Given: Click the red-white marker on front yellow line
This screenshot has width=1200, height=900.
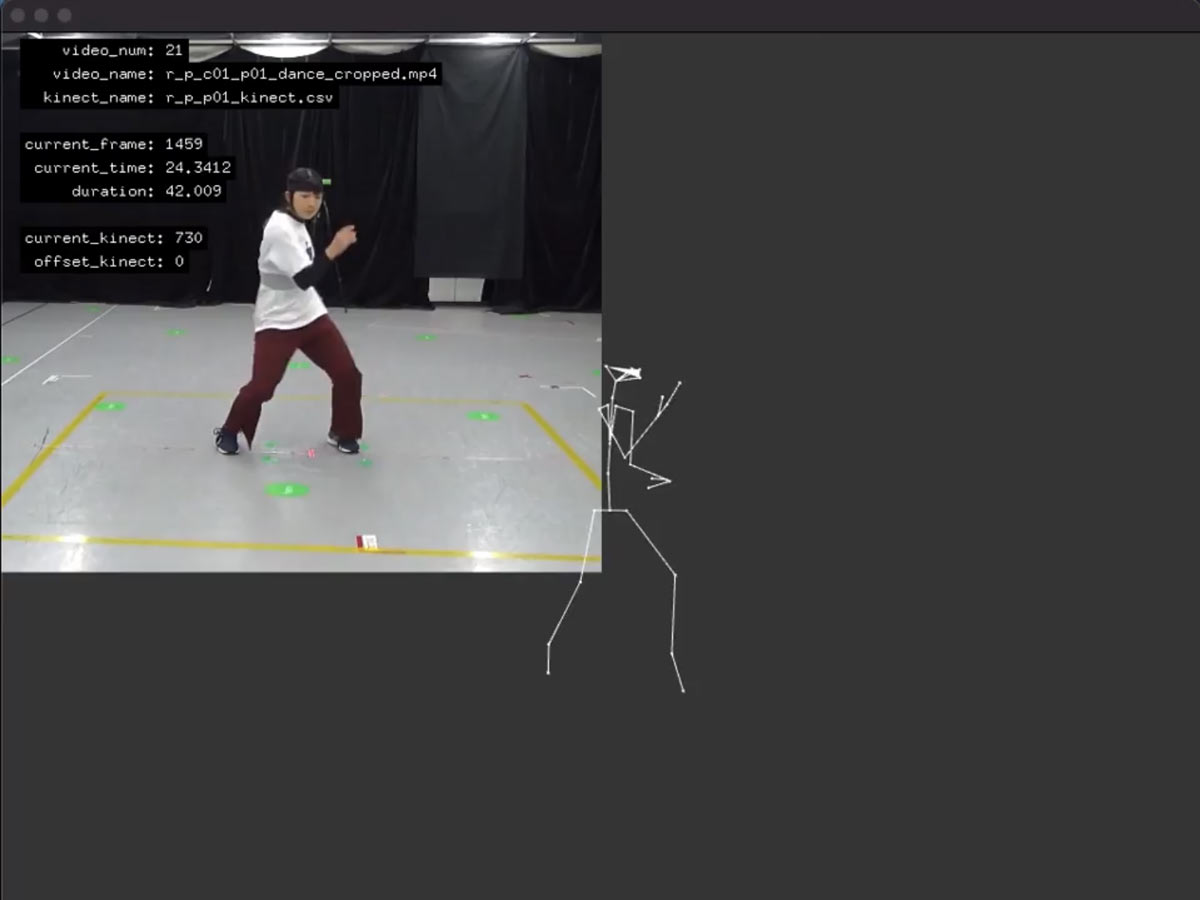Looking at the screenshot, I should (367, 542).
